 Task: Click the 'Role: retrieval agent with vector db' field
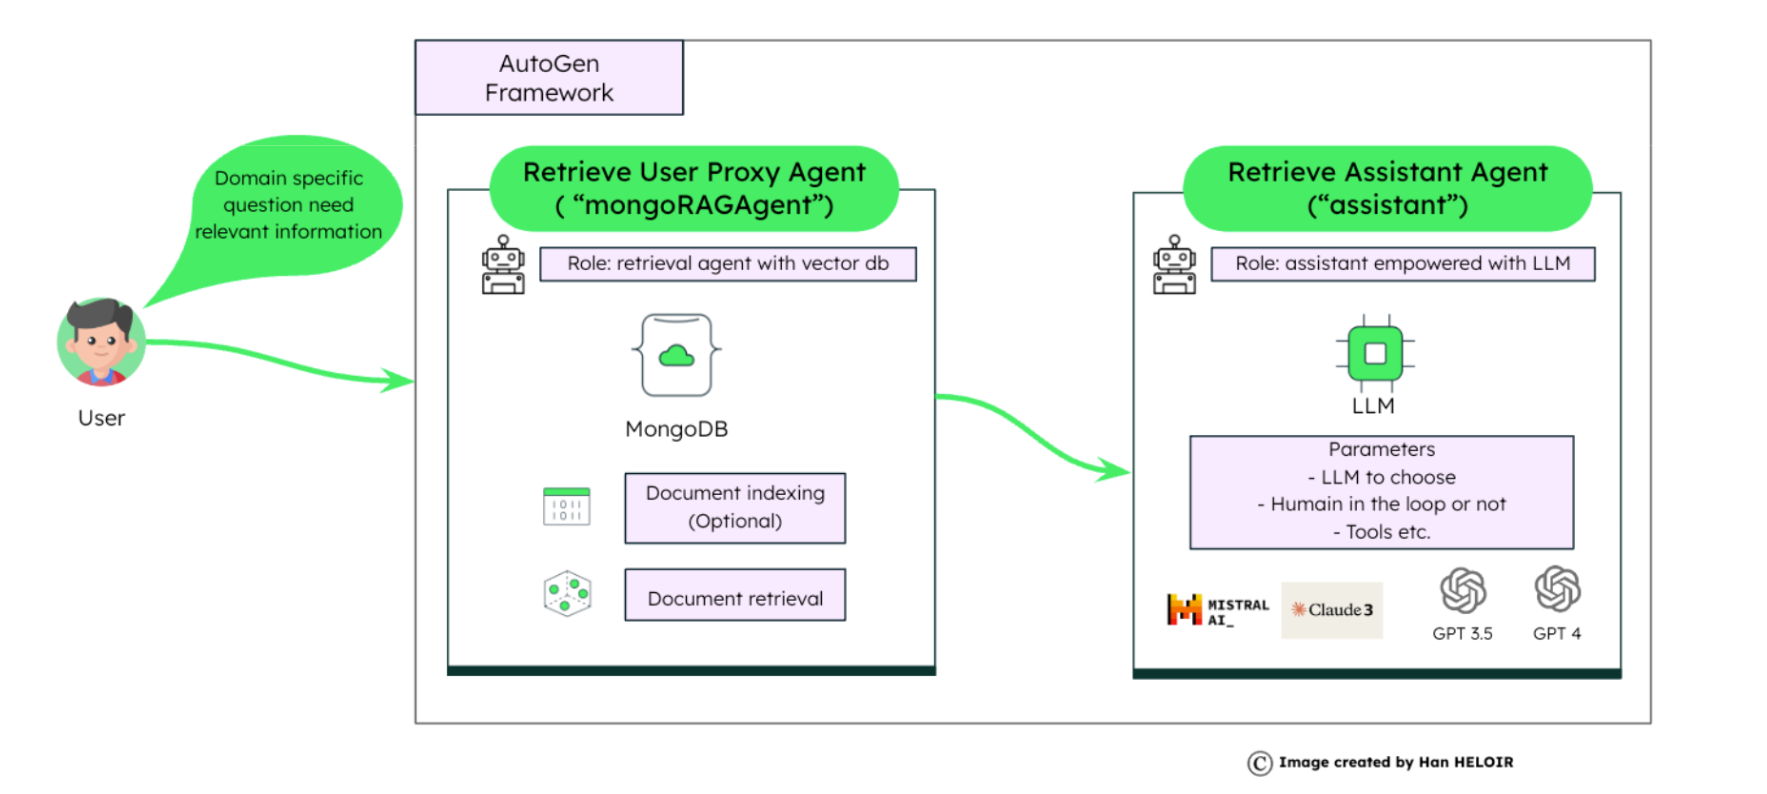pos(728,264)
